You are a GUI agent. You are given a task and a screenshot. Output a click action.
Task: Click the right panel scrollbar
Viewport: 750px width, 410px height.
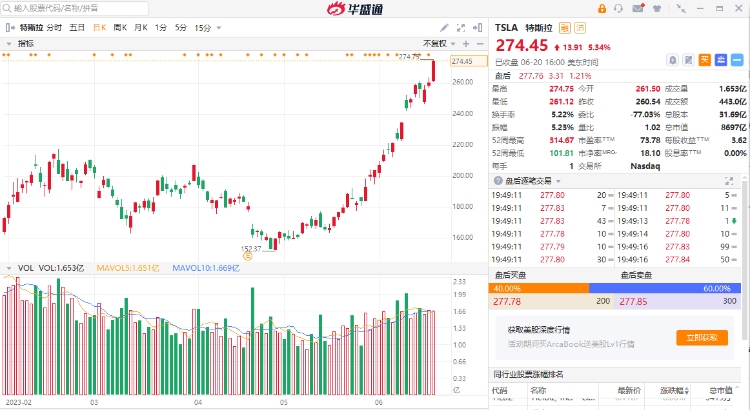point(745,258)
